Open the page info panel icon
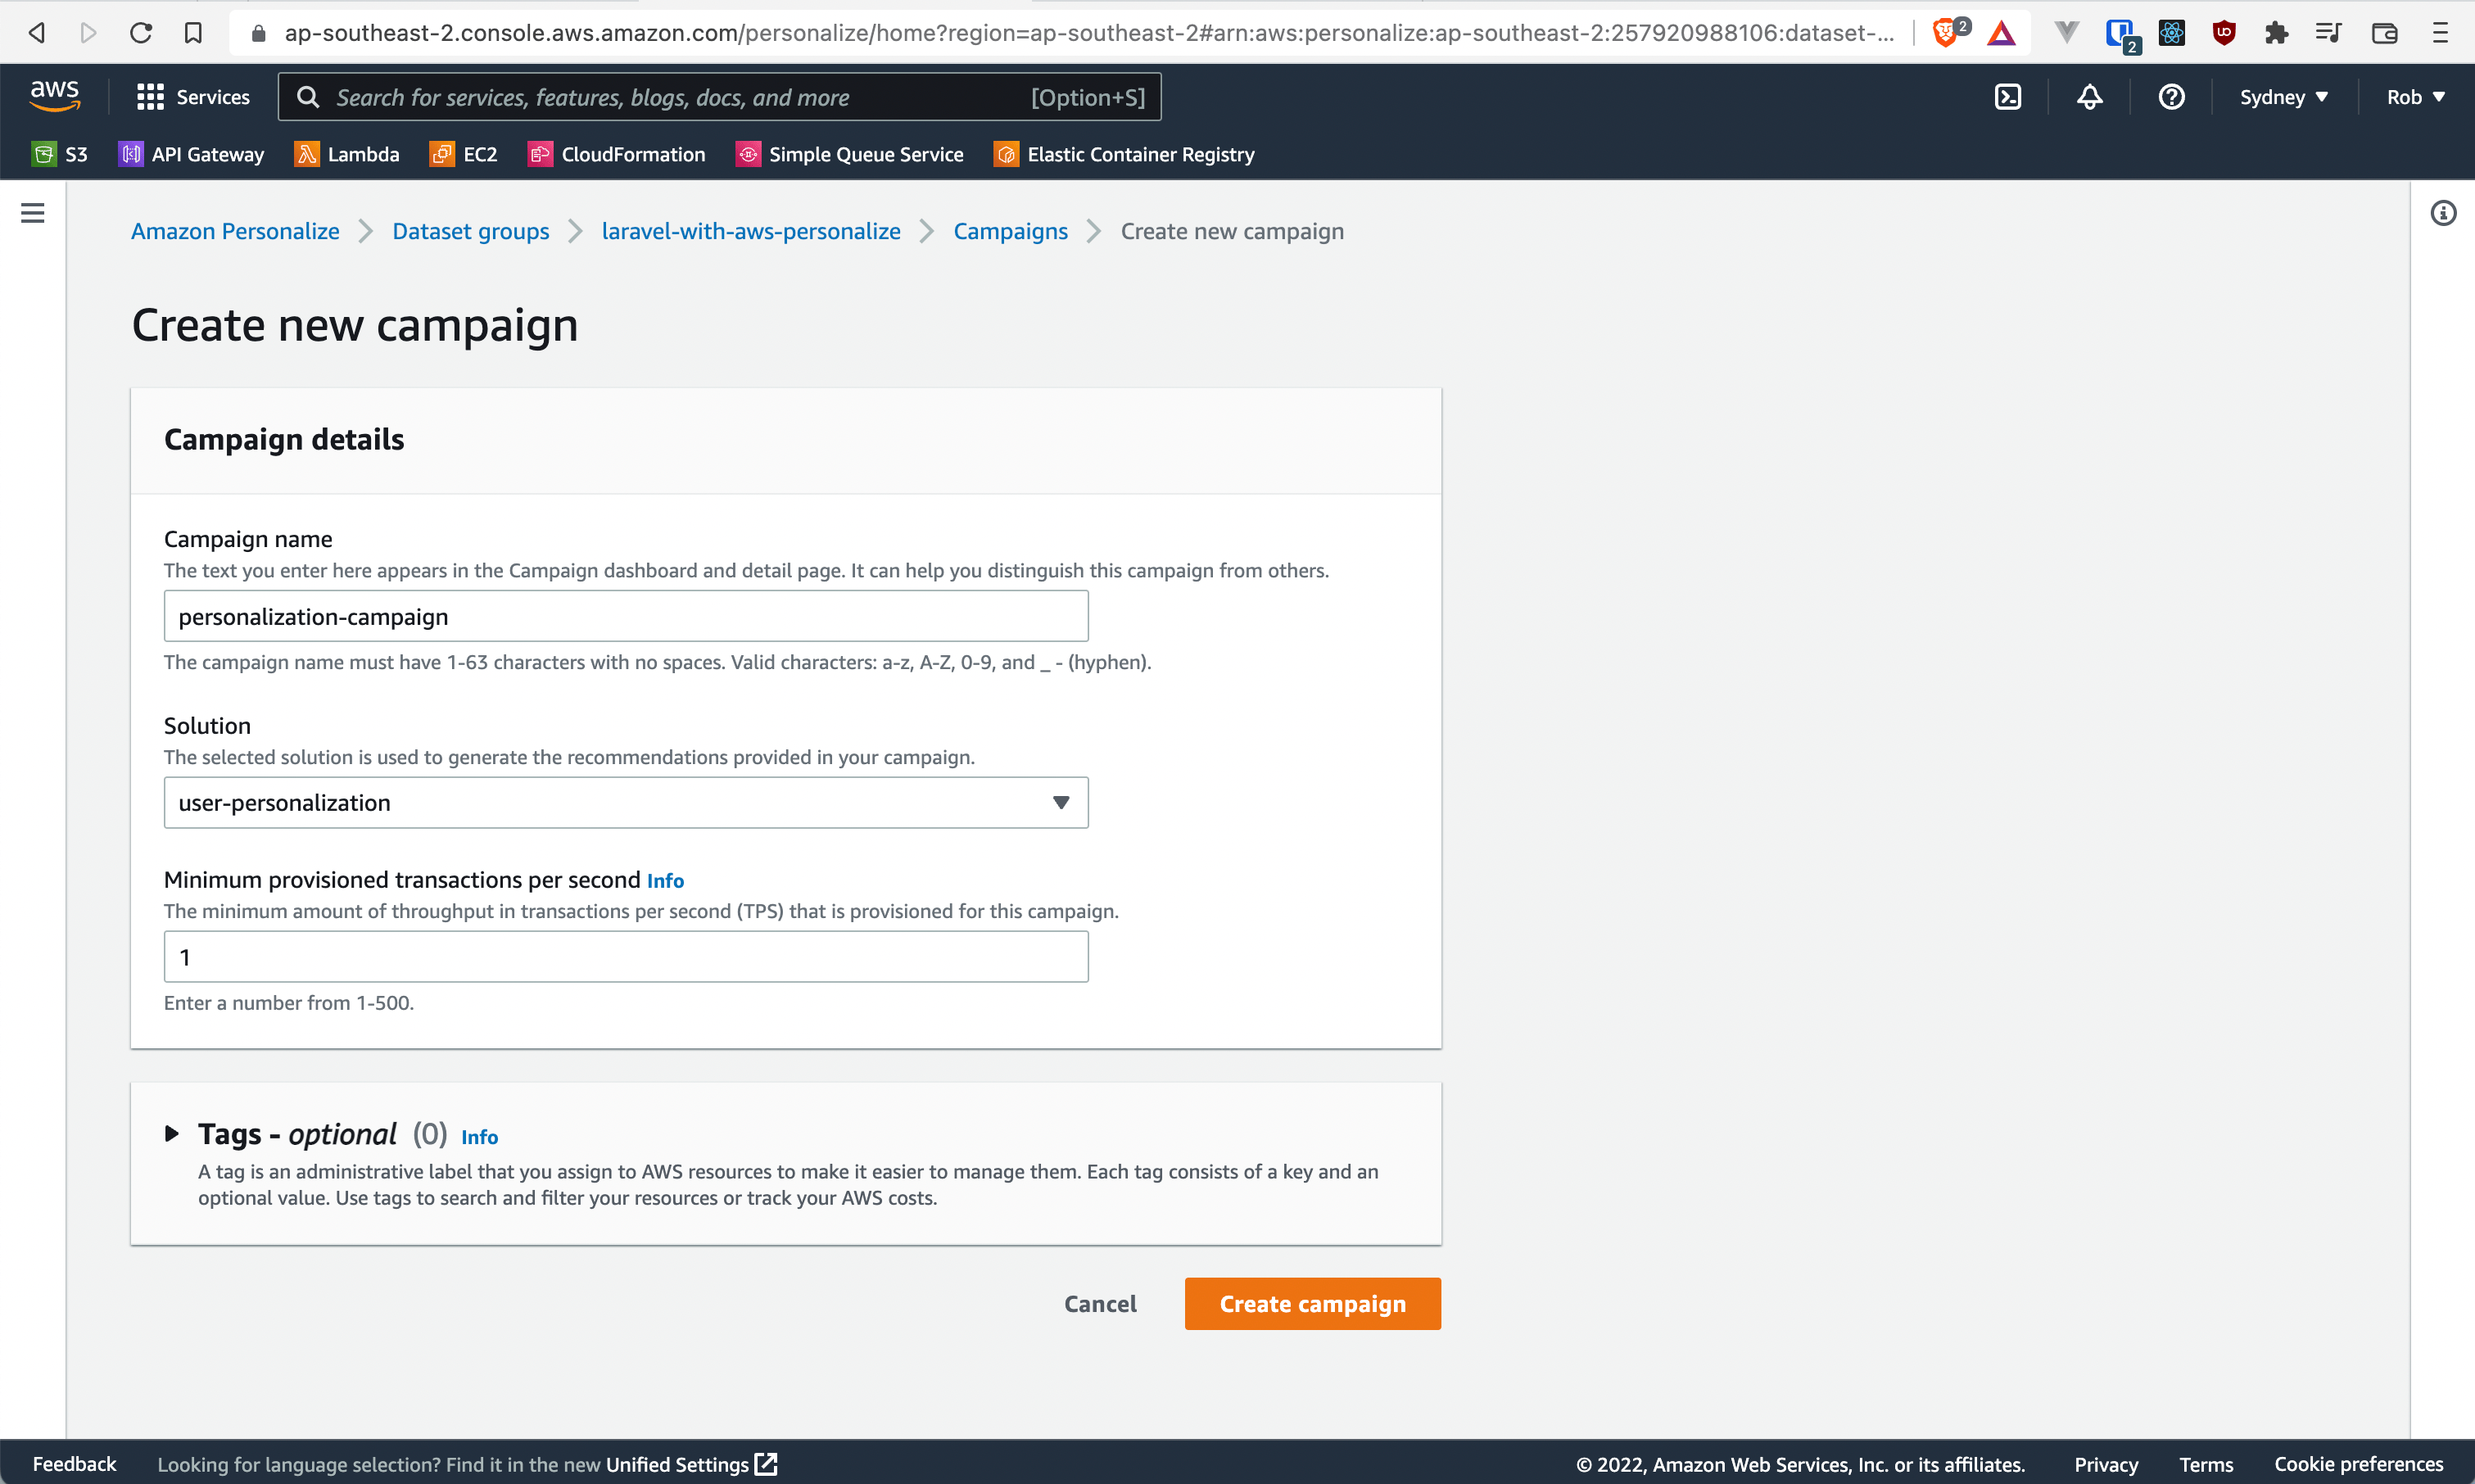 pyautogui.click(x=2444, y=213)
